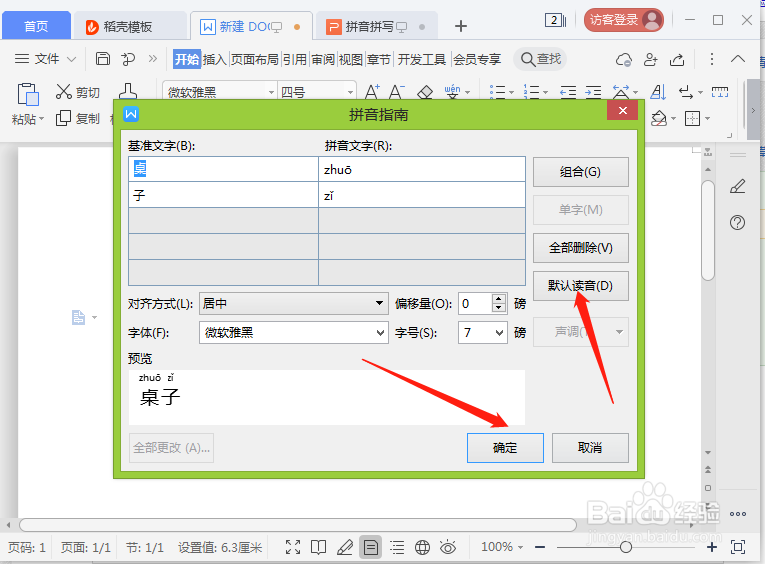
Task: Click the zoom in plus button
Action: [712, 547]
